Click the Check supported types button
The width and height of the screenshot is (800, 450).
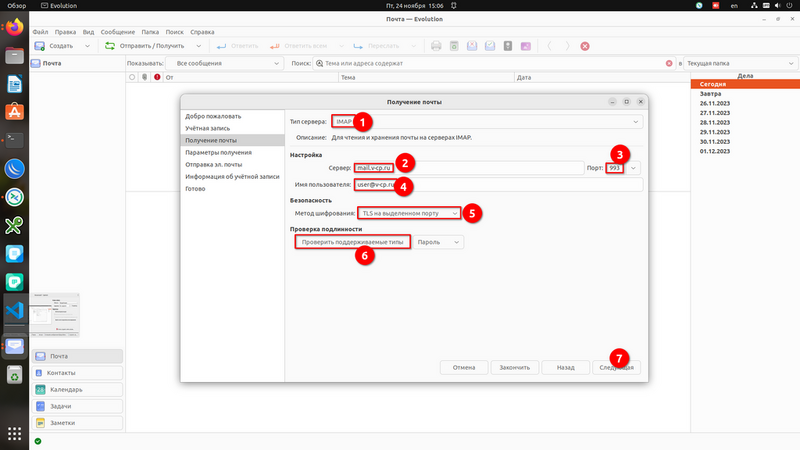point(351,241)
